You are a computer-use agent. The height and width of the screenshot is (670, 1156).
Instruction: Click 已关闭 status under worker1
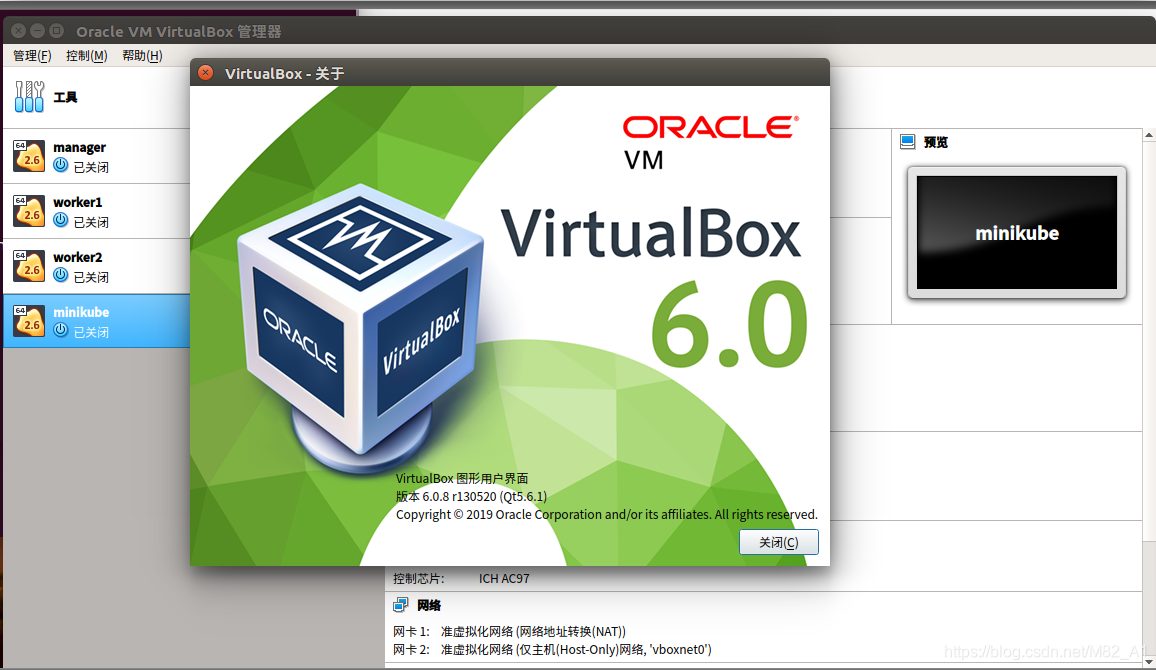tap(91, 222)
